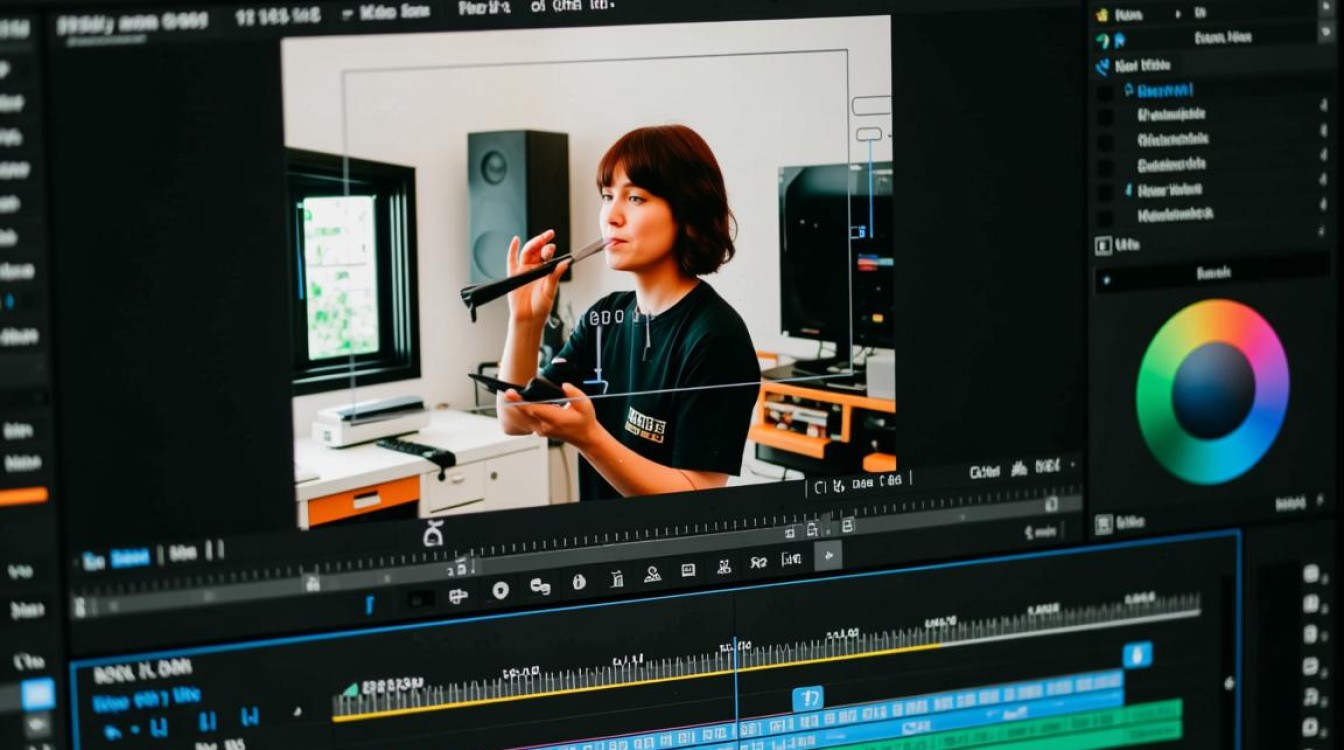Click the teal curved icon in right panel
The height and width of the screenshot is (750, 1344).
[x=1103, y=41]
